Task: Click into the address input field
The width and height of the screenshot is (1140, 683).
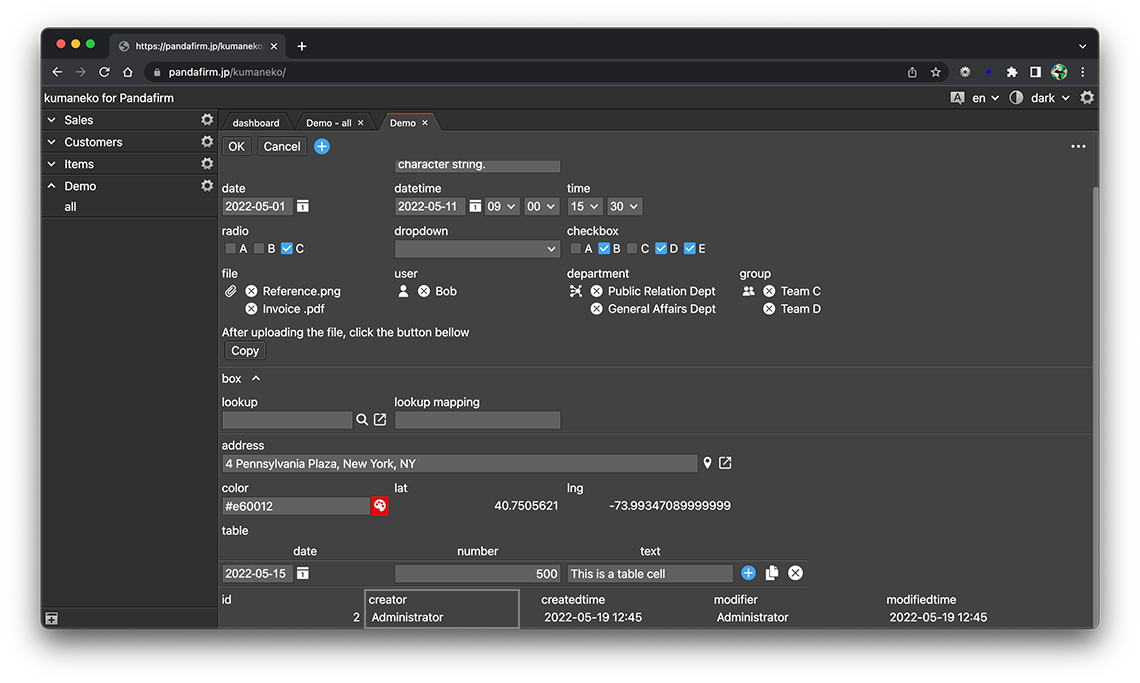Action: click(459, 464)
